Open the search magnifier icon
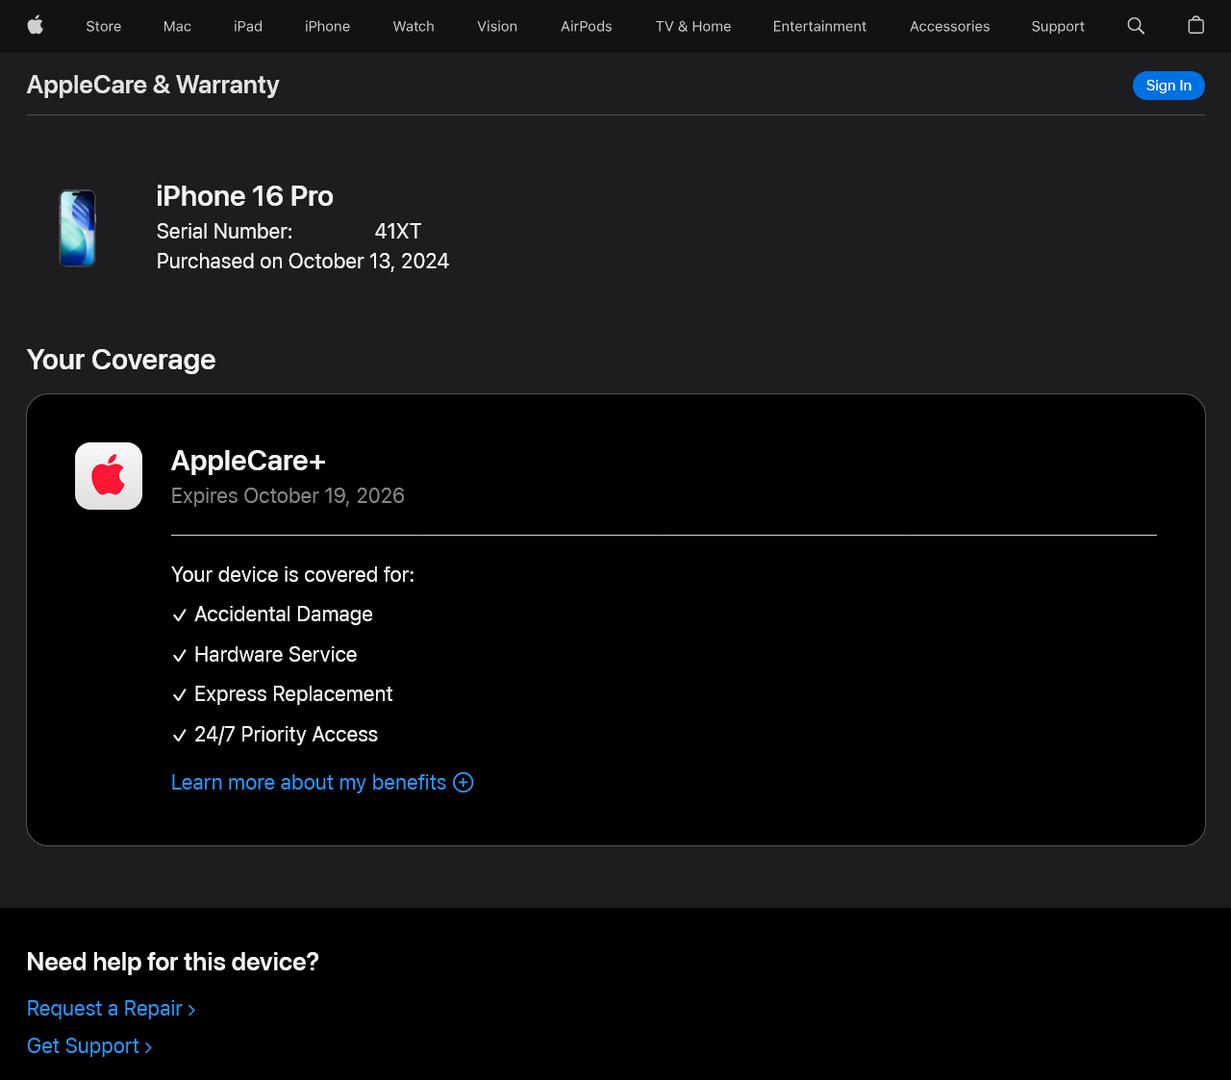This screenshot has height=1080, width=1231. [1135, 26]
